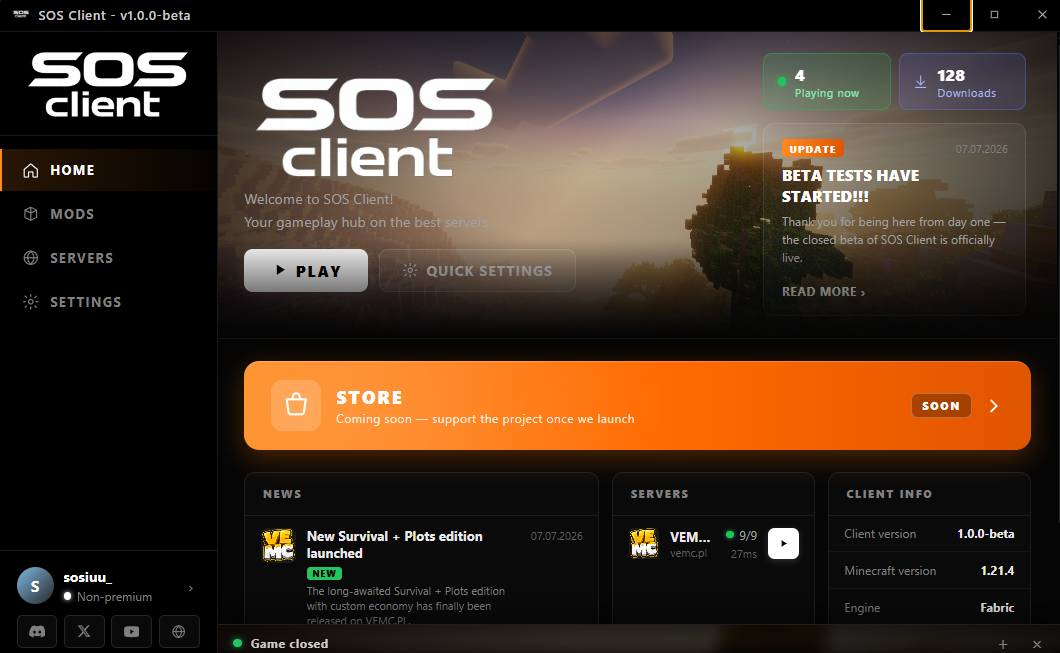Viewport: 1060px width, 653px height.
Task: Open the X (Twitter) social icon
Action: tap(84, 631)
